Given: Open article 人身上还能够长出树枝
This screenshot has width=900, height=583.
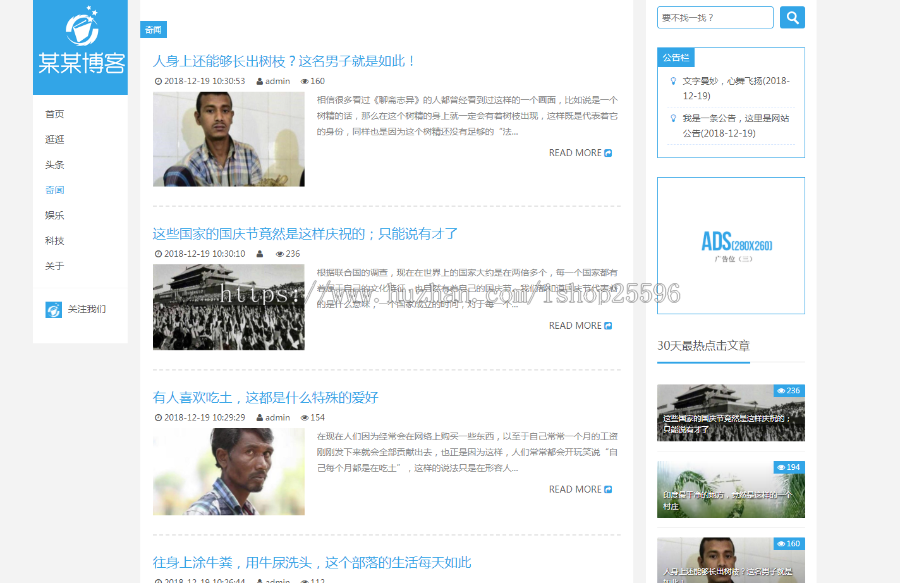Looking at the screenshot, I should tap(284, 61).
